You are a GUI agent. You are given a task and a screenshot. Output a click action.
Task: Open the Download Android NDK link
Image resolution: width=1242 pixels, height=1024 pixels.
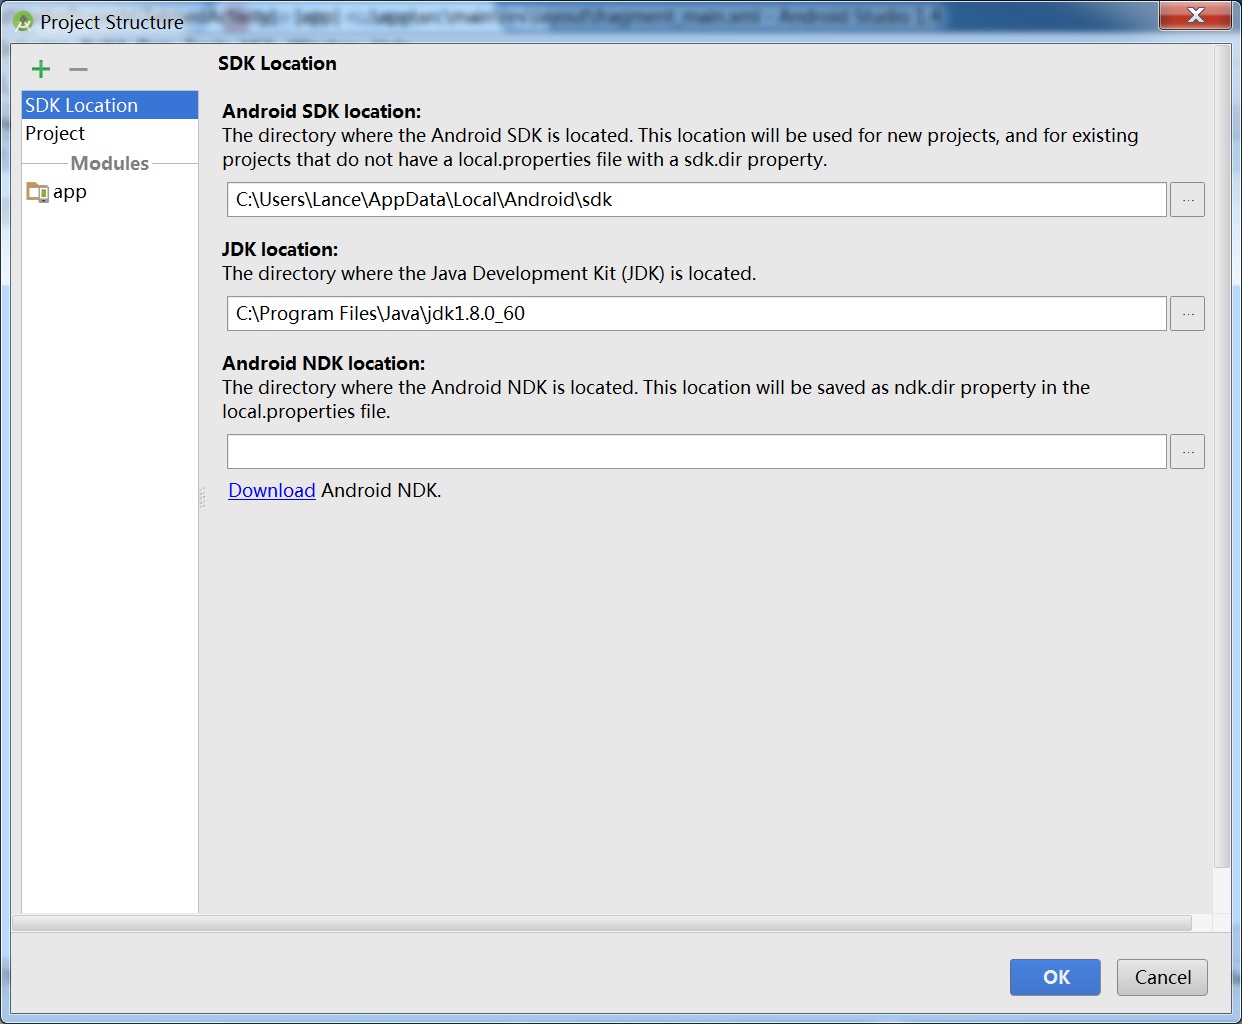pyautogui.click(x=272, y=491)
